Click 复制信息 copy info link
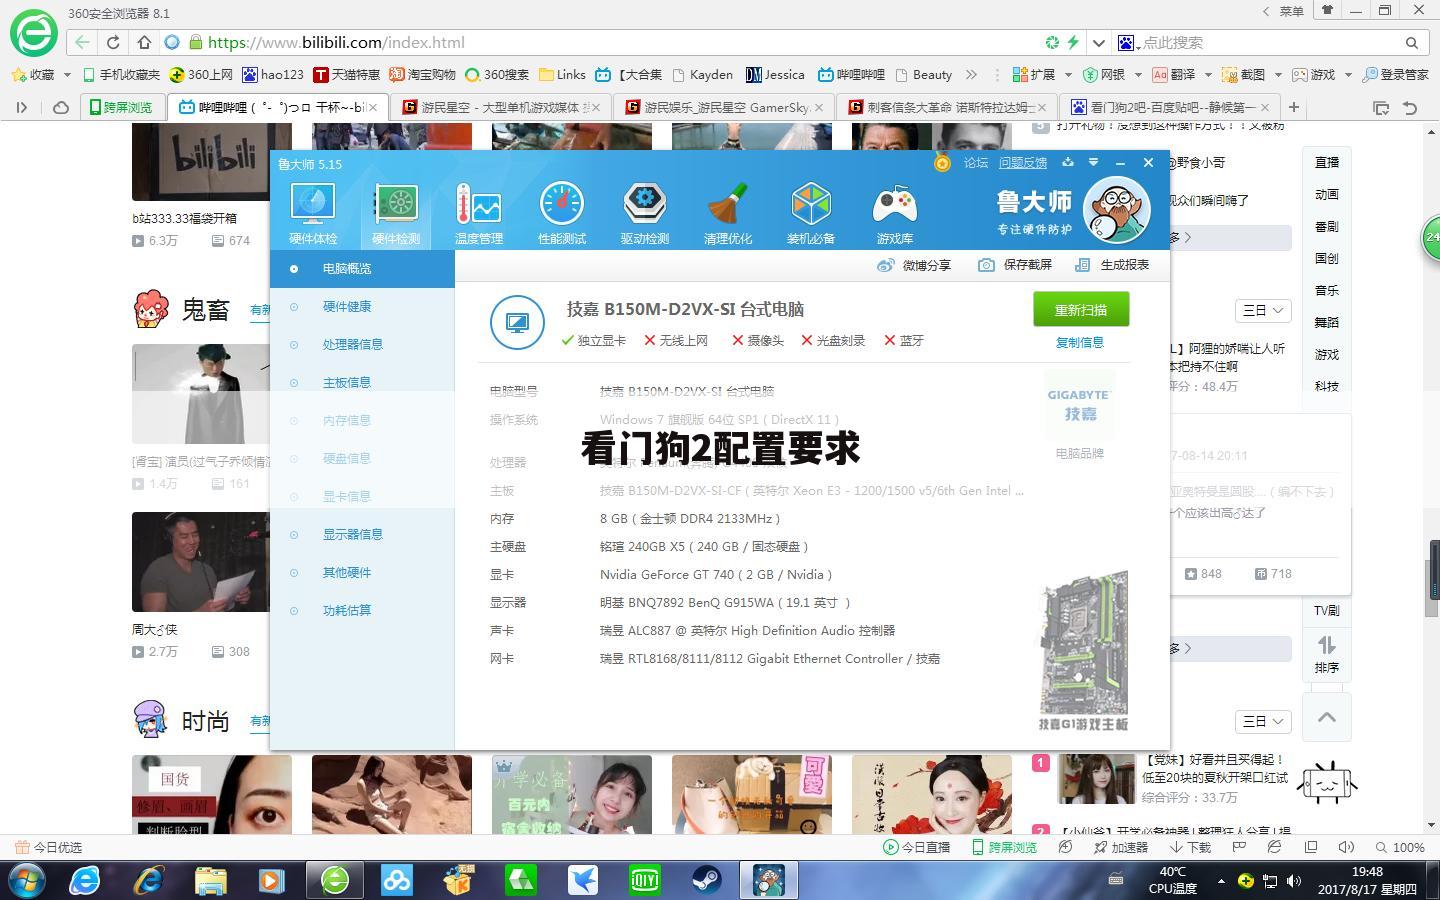 [1080, 342]
